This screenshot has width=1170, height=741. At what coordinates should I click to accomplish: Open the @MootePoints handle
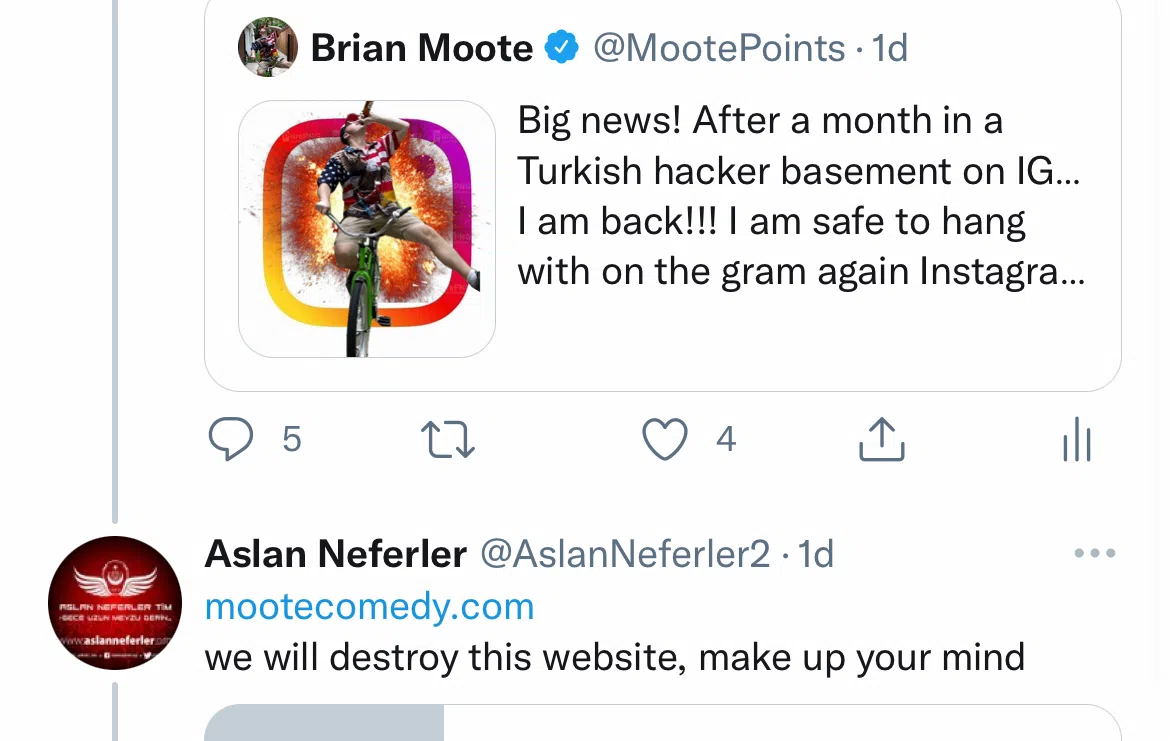(719, 48)
